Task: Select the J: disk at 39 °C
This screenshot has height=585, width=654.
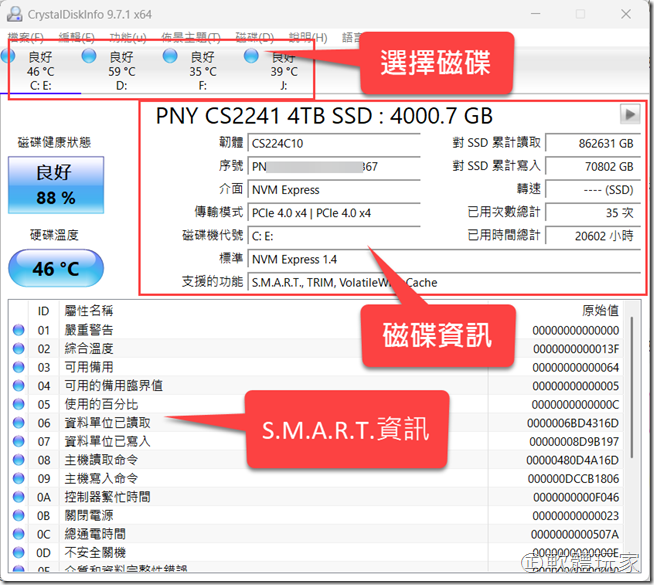Action: [x=251, y=57]
